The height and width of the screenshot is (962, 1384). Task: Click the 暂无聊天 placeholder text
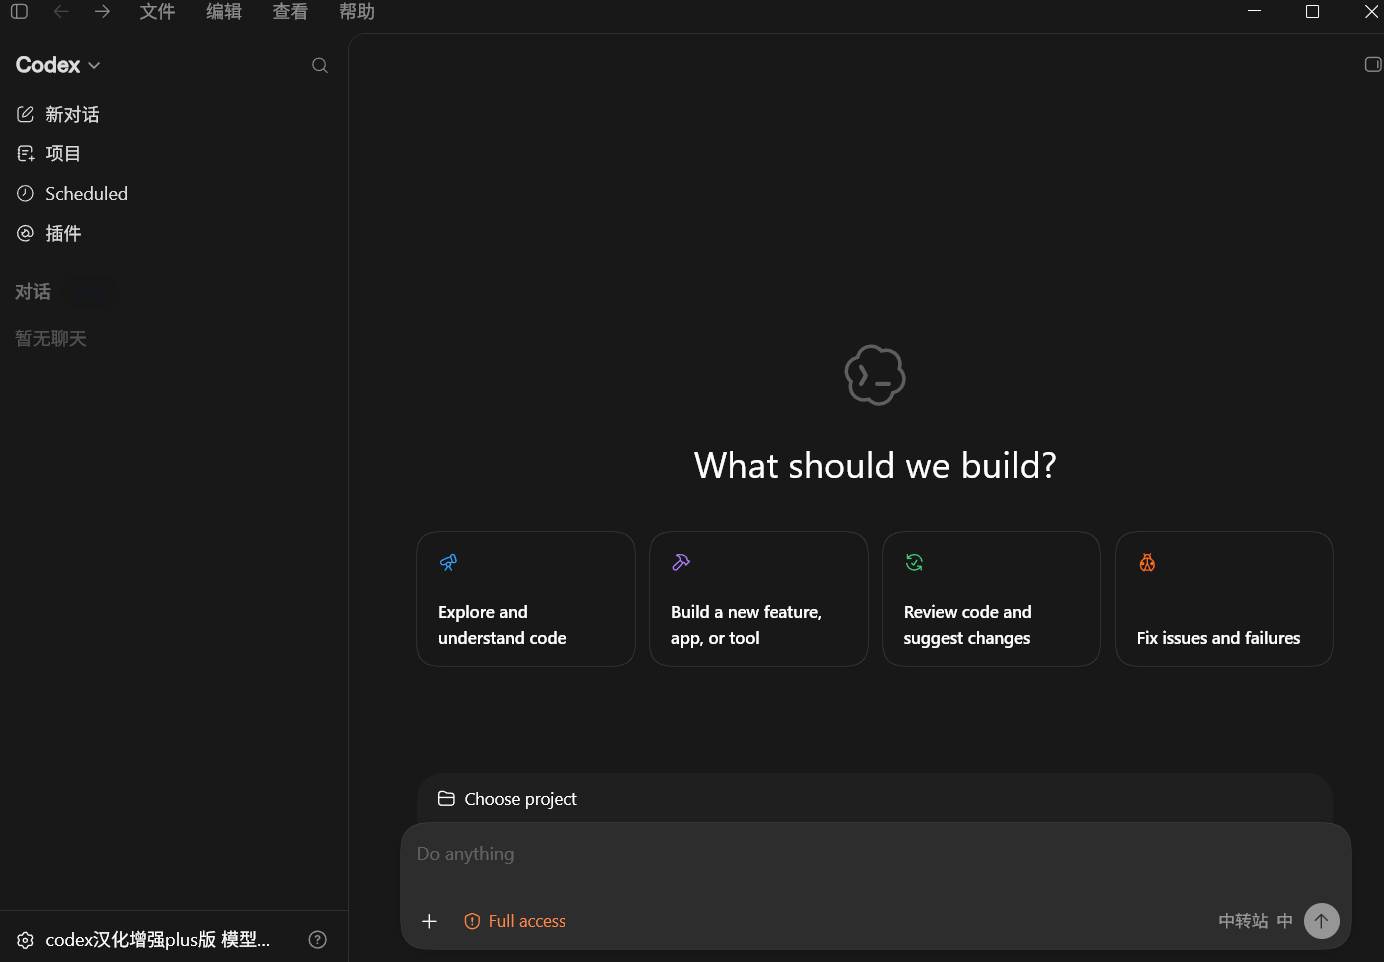click(x=51, y=339)
